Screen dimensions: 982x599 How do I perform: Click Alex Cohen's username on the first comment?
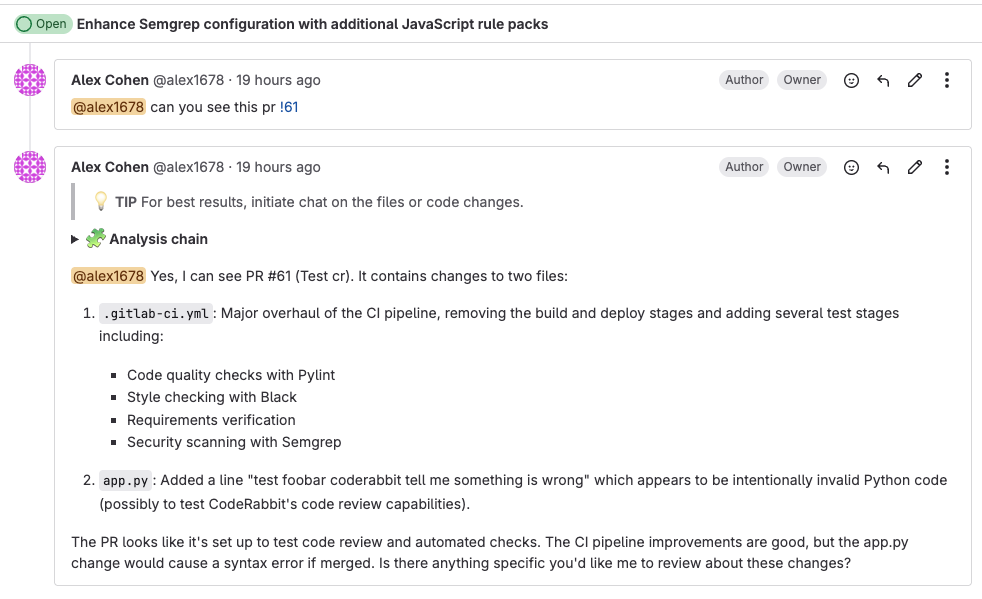pos(108,80)
